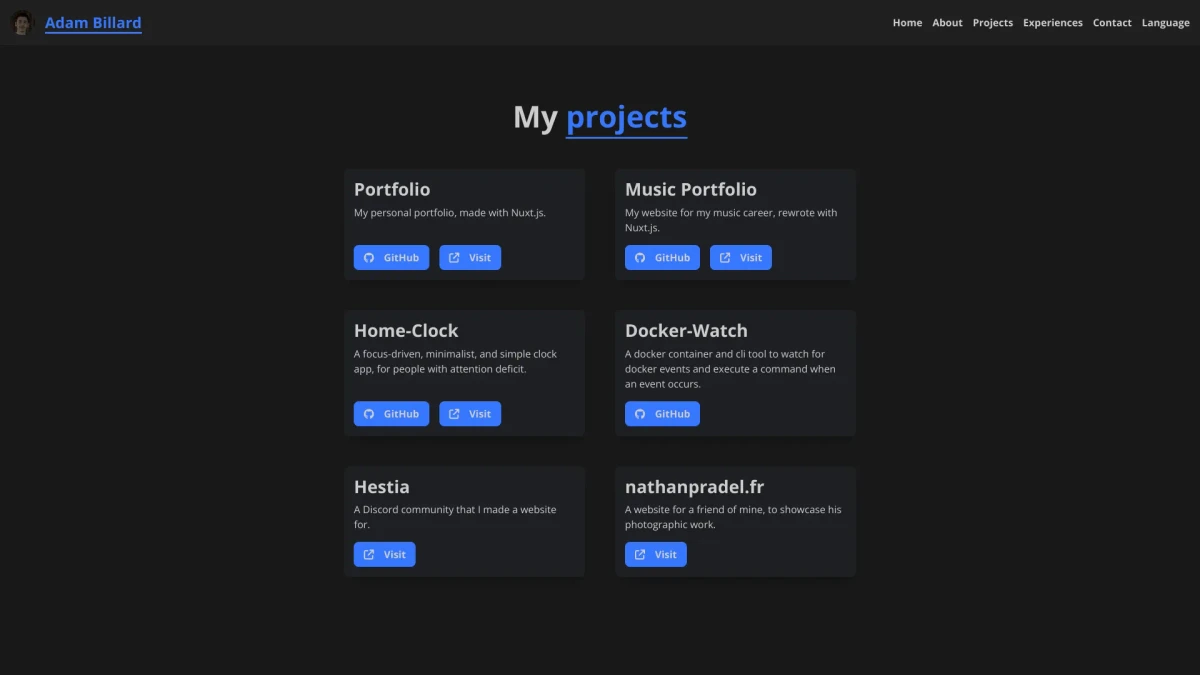Screen dimensions: 1200x675
Task: Click the Music Portfolio description about music career
Action: 731,220
